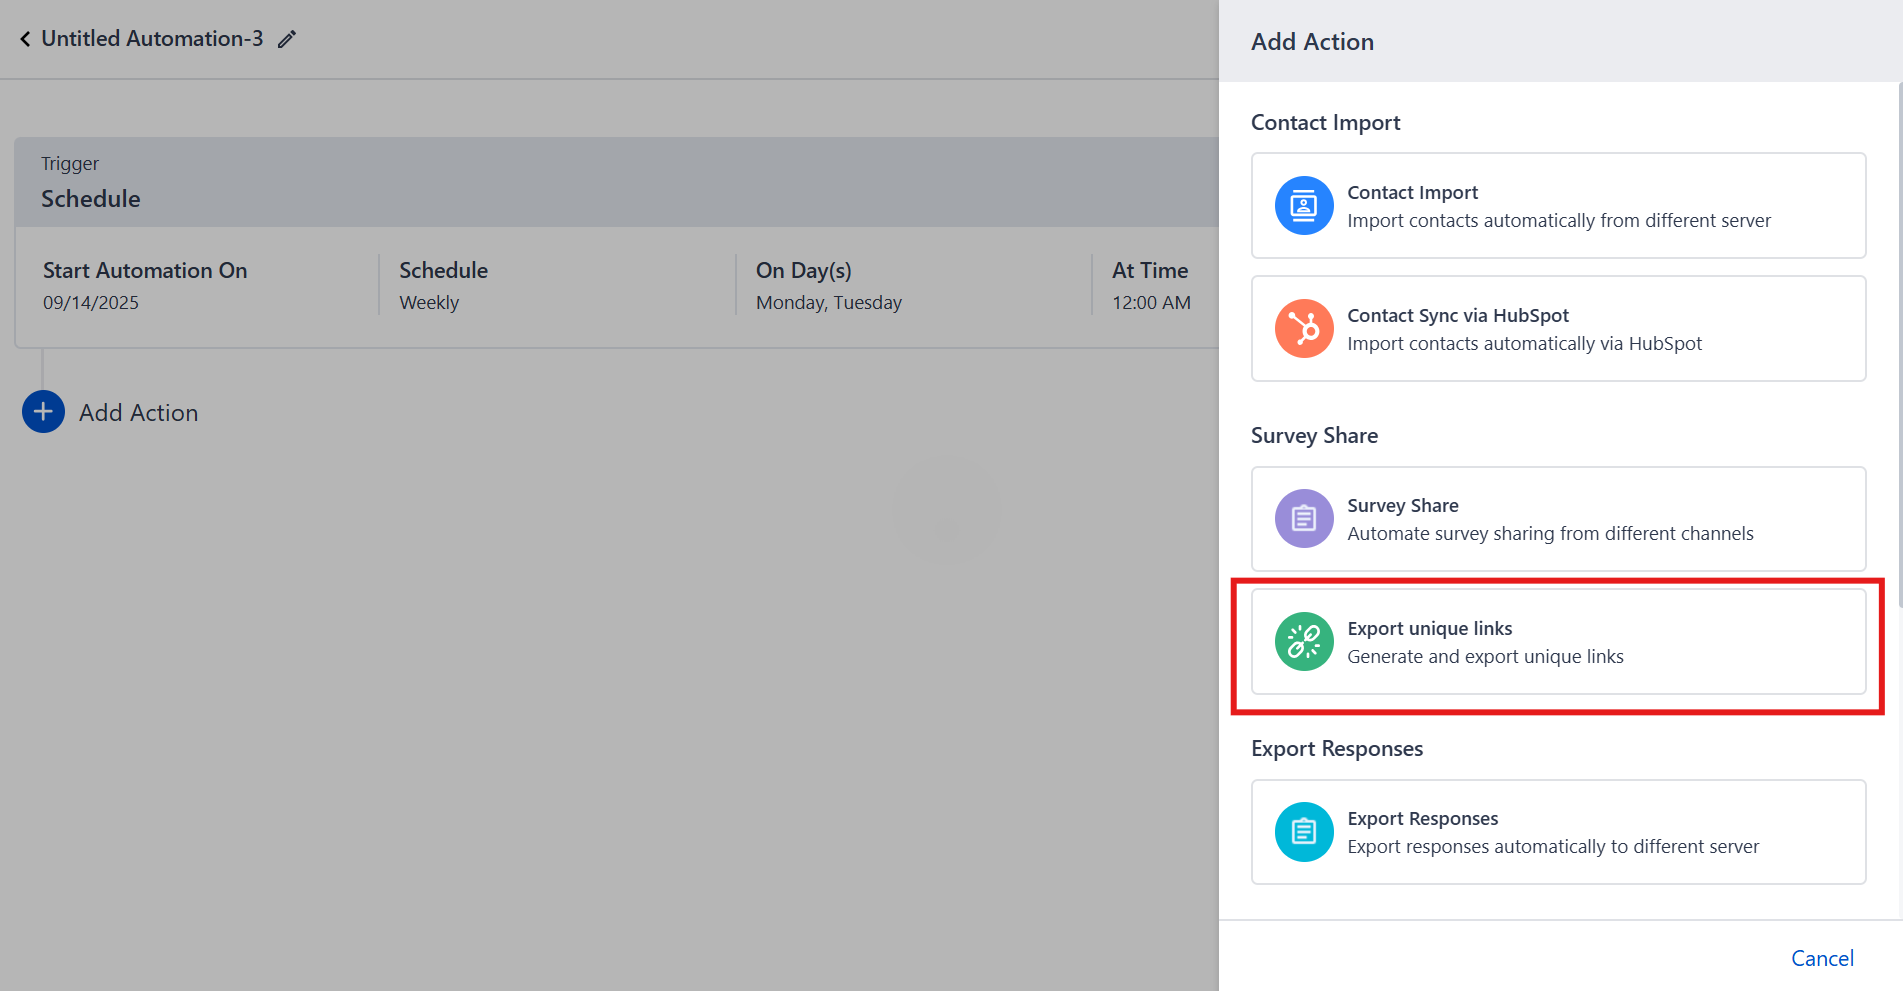
Task: Select Contact Sync via HubSpot title
Action: click(x=1457, y=315)
